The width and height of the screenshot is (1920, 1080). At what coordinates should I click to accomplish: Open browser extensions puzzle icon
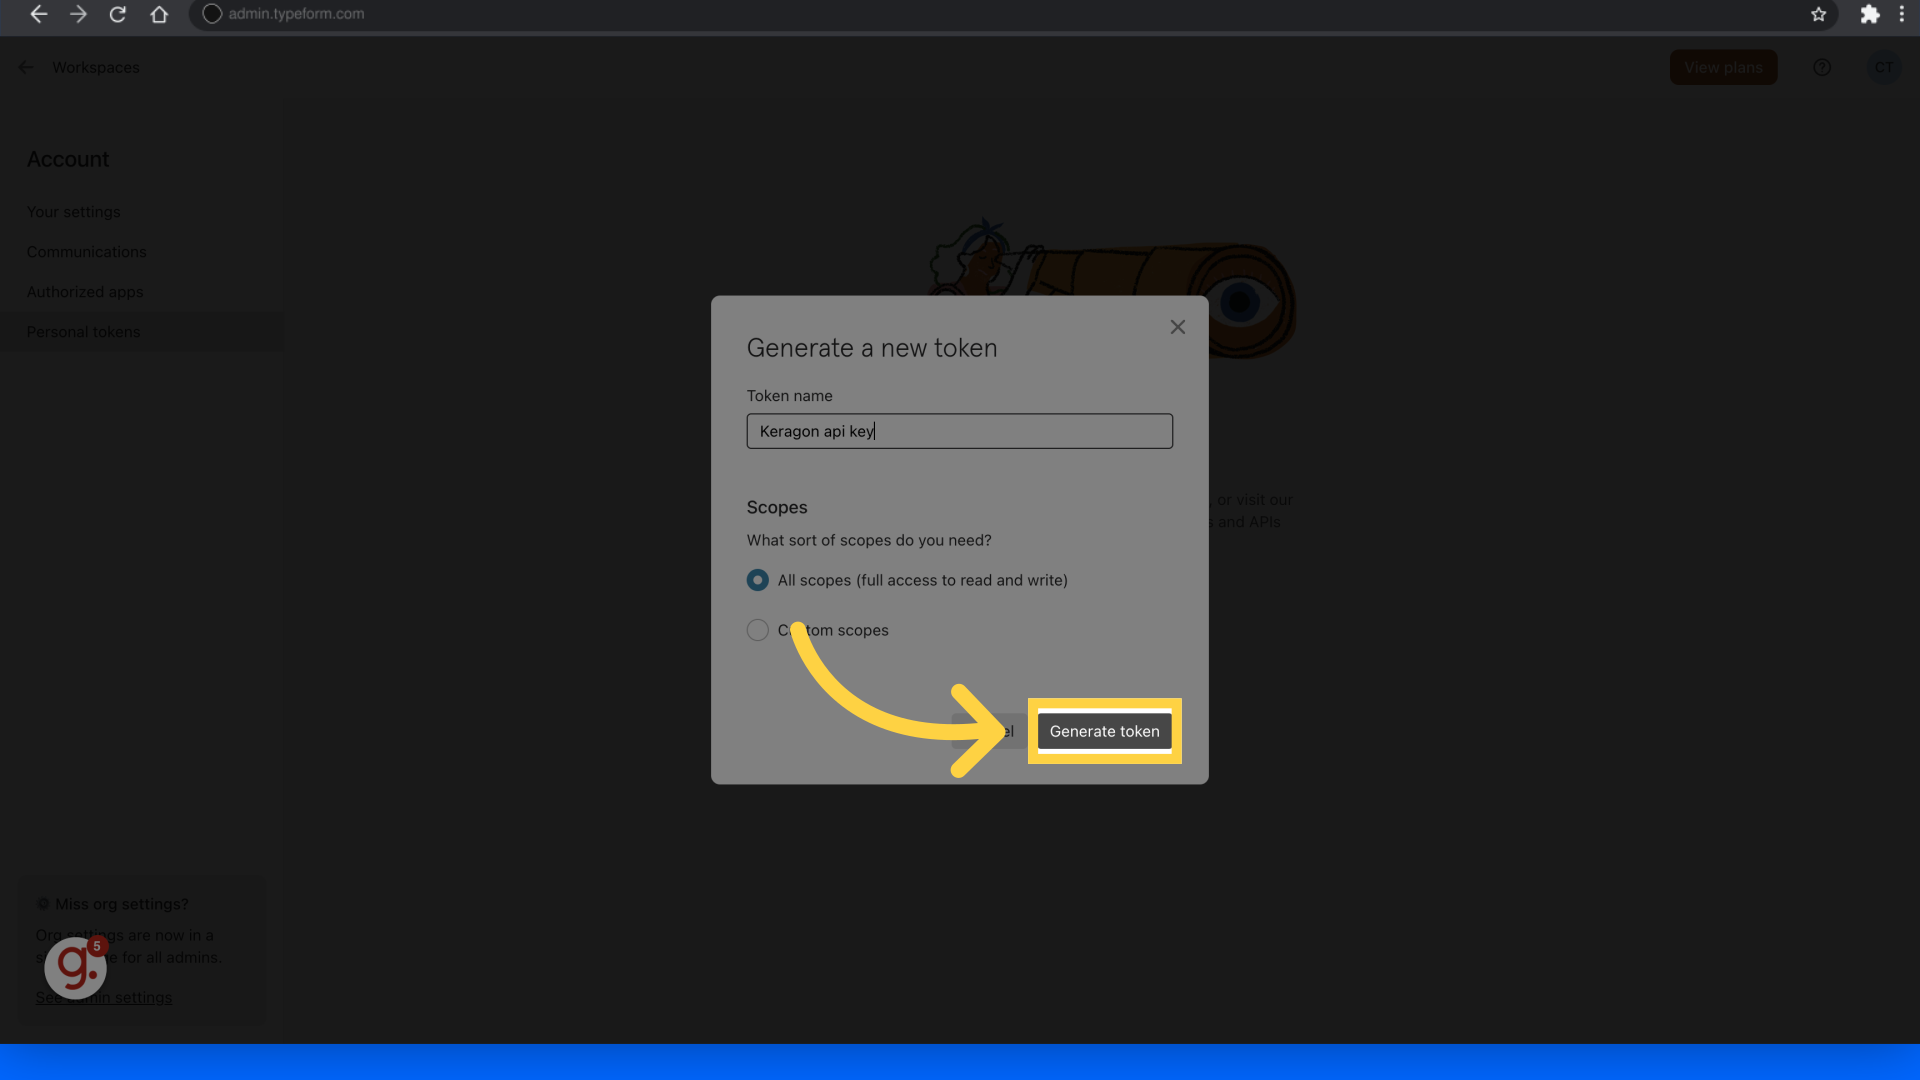1869,14
